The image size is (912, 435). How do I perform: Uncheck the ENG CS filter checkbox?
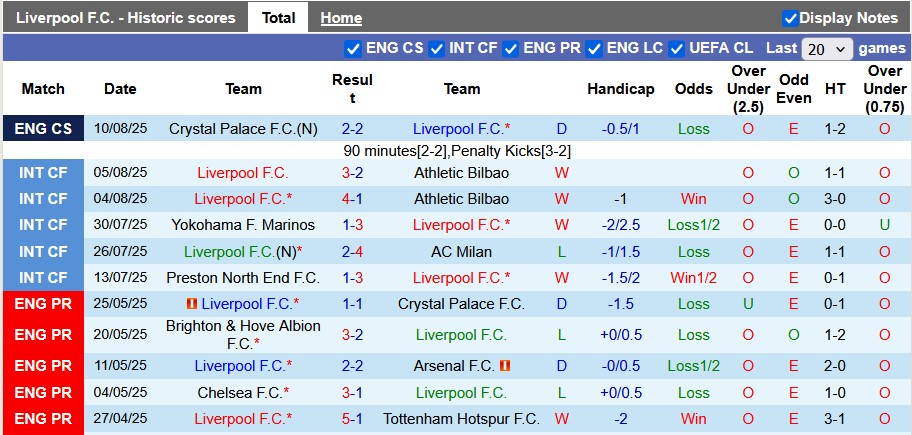point(353,48)
